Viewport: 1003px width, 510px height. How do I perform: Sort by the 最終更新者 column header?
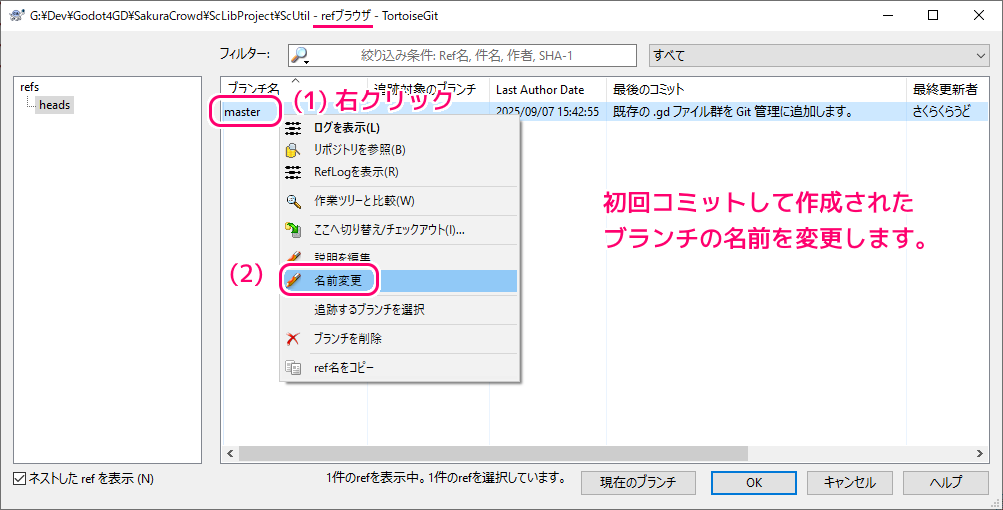pos(947,90)
